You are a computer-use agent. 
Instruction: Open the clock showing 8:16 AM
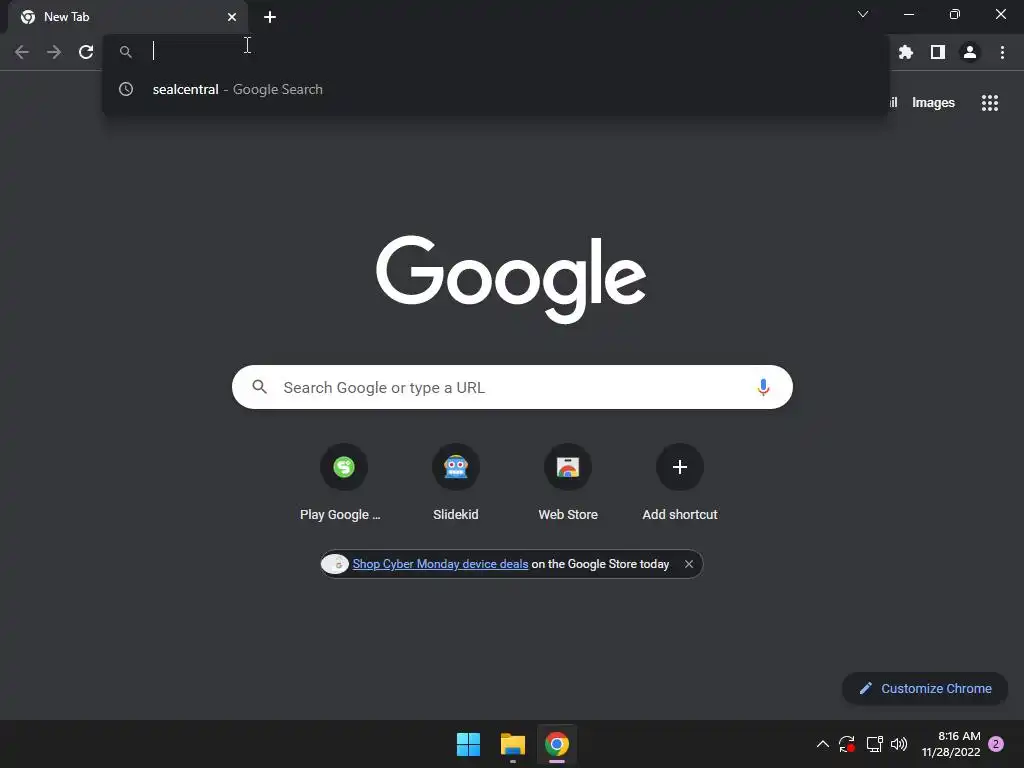tap(951, 744)
